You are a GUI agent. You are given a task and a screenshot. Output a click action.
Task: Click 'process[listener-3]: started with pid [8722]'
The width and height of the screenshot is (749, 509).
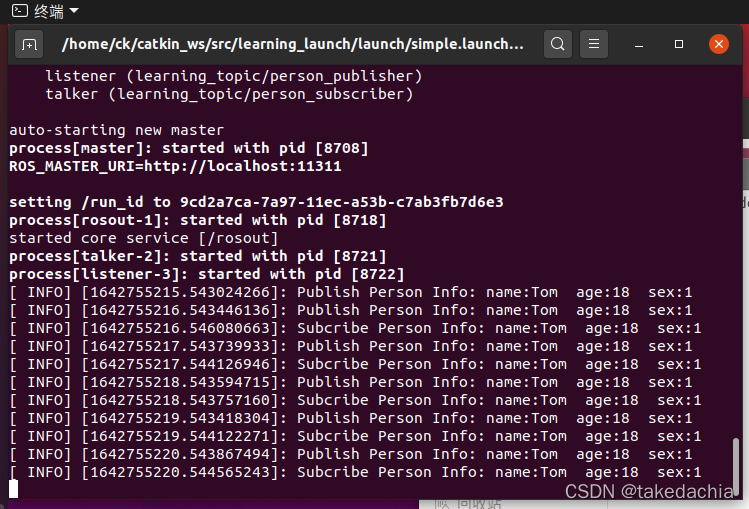pos(207,275)
